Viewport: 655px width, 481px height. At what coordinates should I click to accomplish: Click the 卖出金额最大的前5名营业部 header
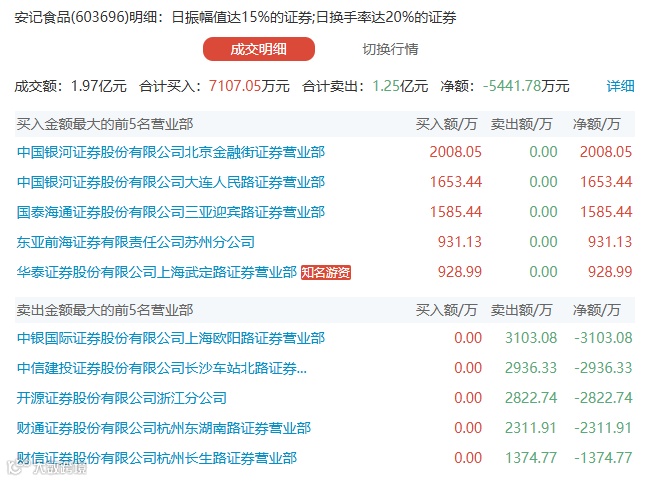point(105,310)
